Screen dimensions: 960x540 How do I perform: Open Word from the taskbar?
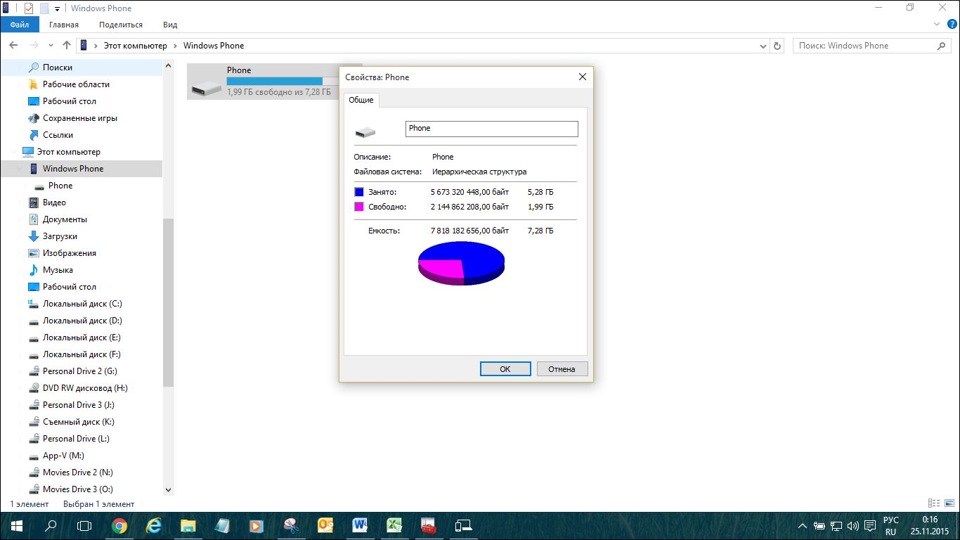(359, 526)
